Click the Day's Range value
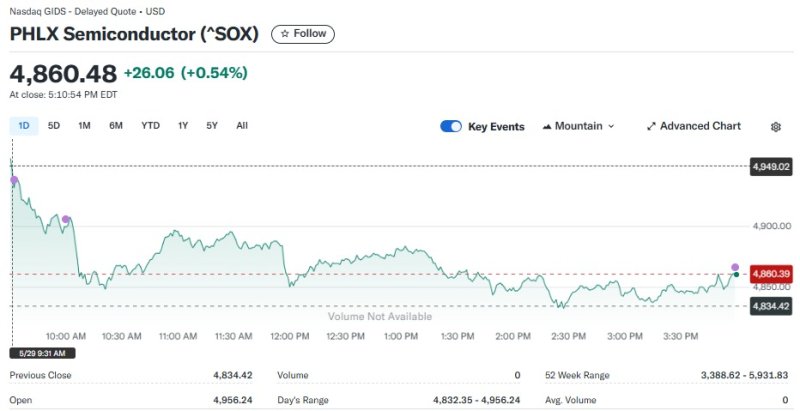800x411 pixels. 477,400
